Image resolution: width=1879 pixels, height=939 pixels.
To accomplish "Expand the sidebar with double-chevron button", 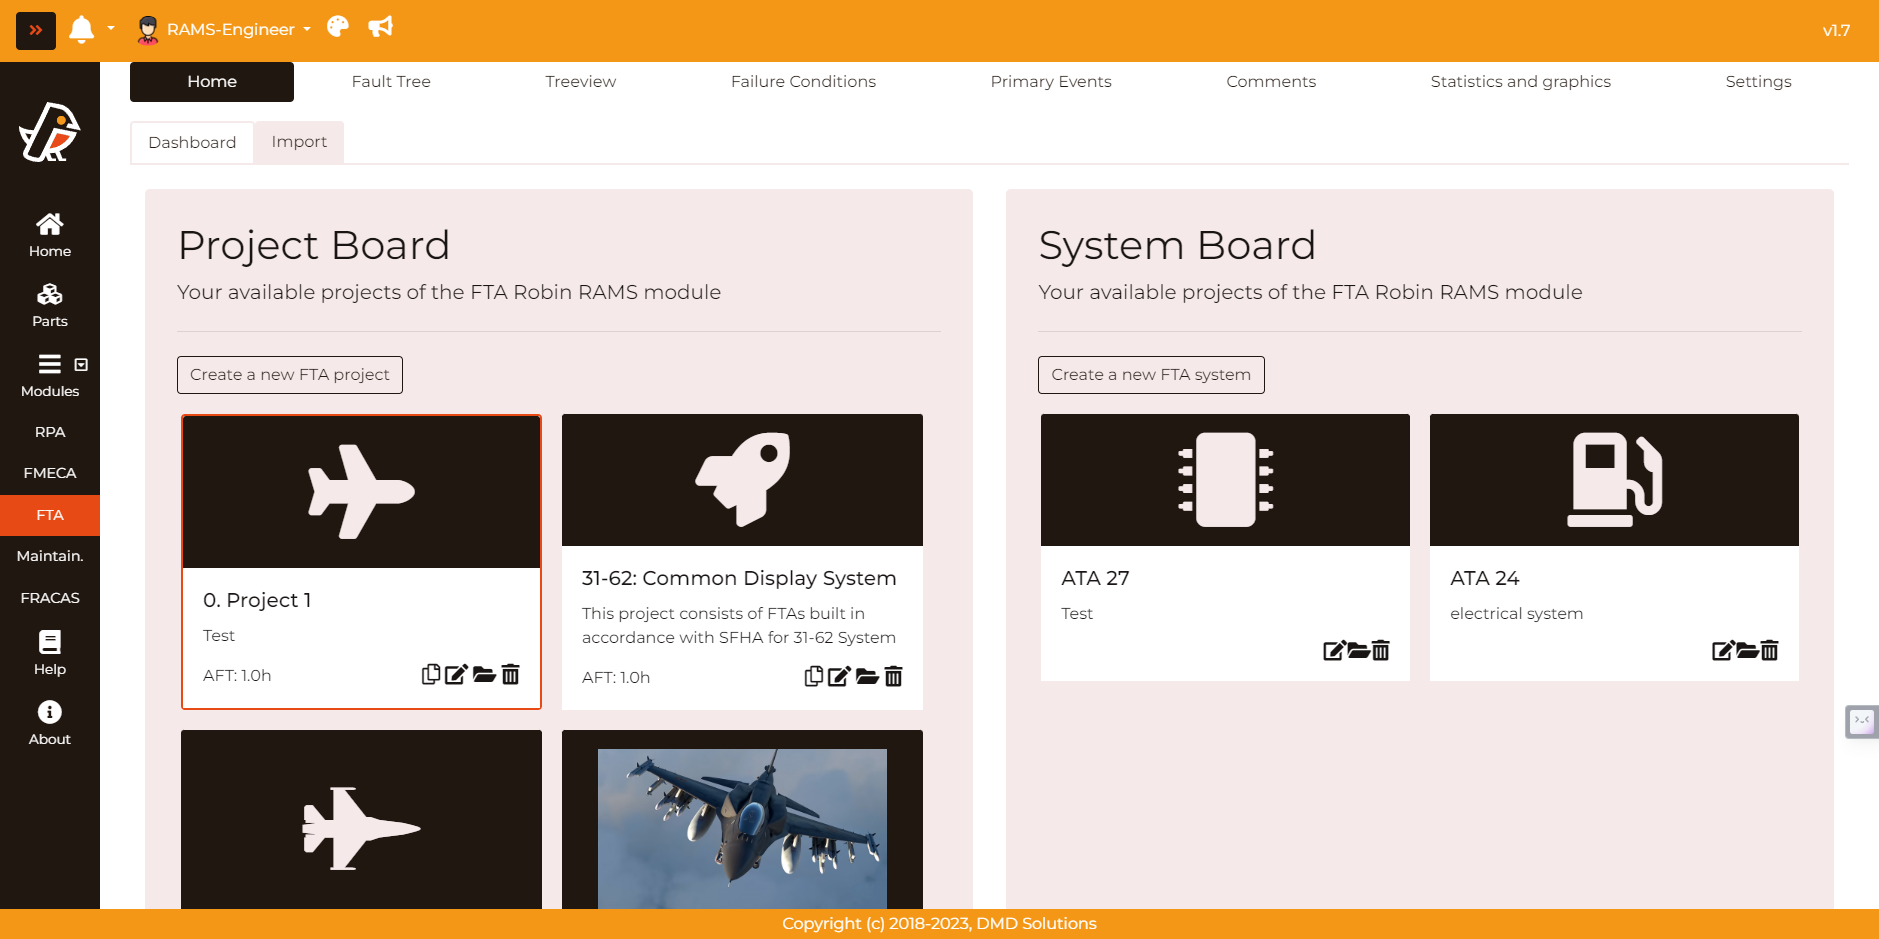I will [36, 30].
